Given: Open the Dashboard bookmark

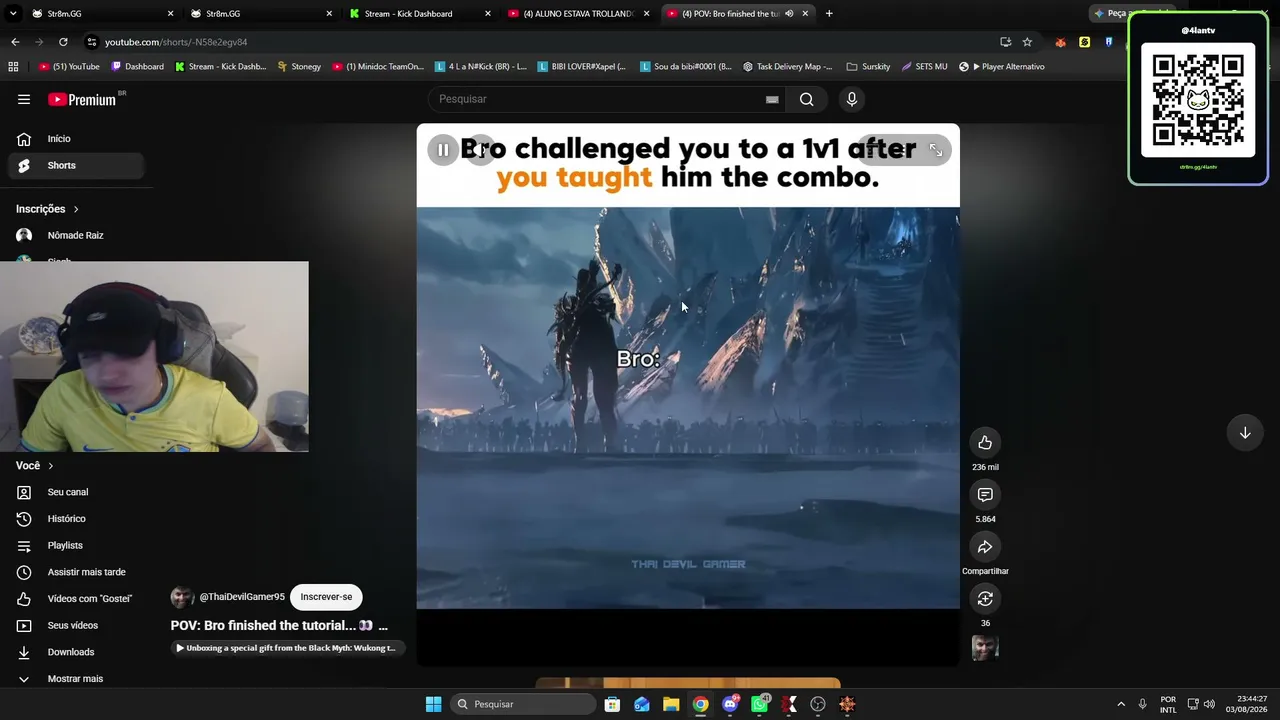Looking at the screenshot, I should tap(137, 67).
